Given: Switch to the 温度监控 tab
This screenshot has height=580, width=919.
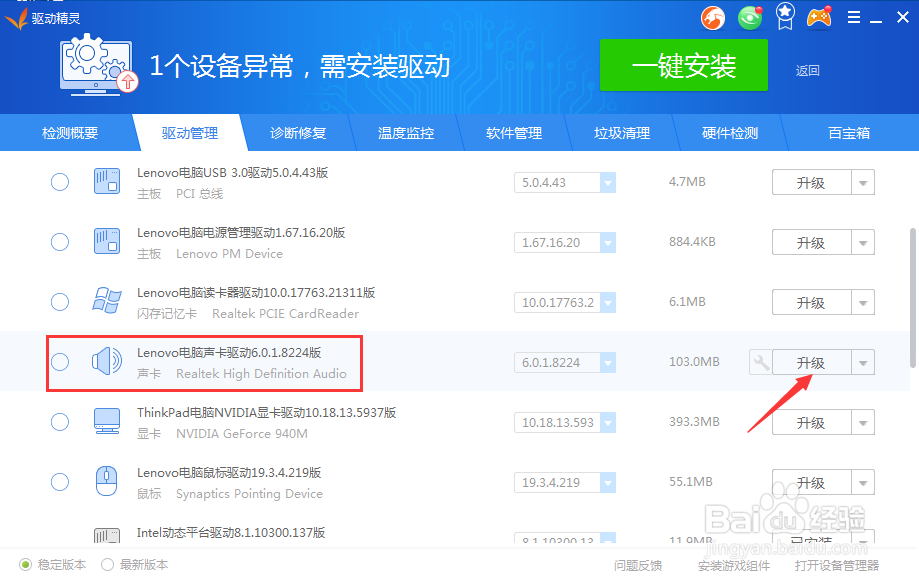Looking at the screenshot, I should click(406, 132).
